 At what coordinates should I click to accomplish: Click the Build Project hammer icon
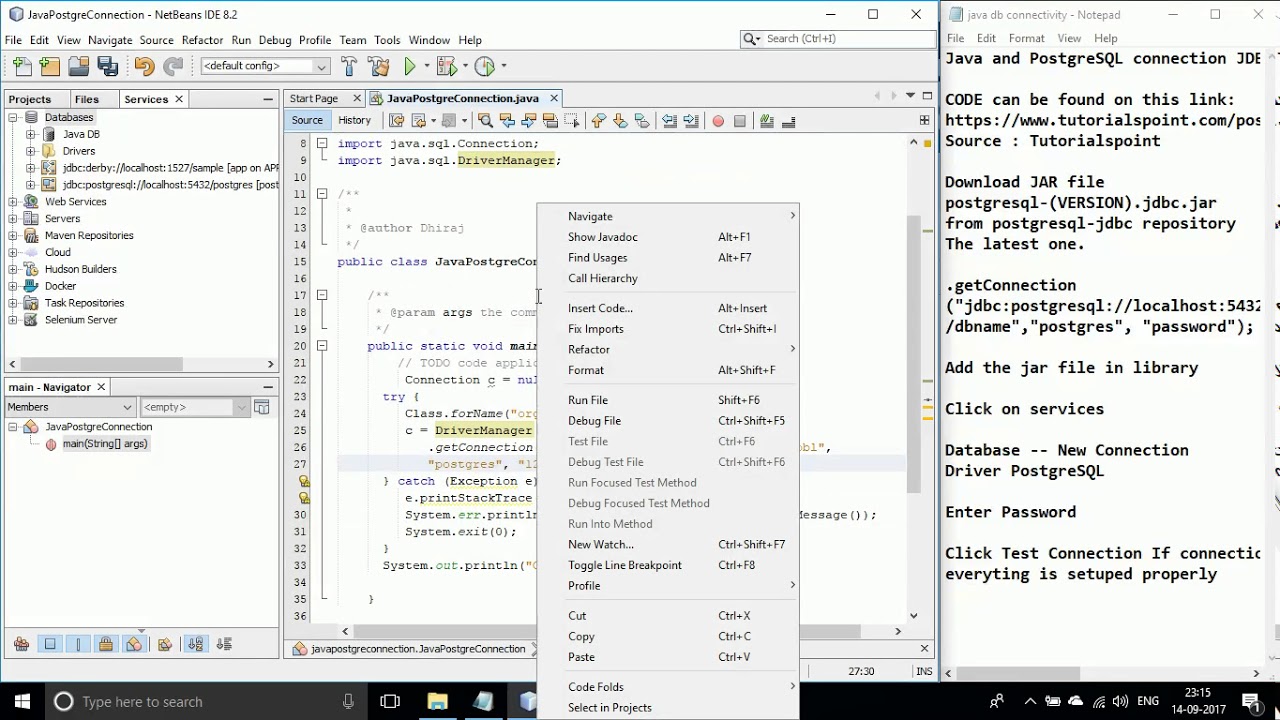tap(349, 66)
